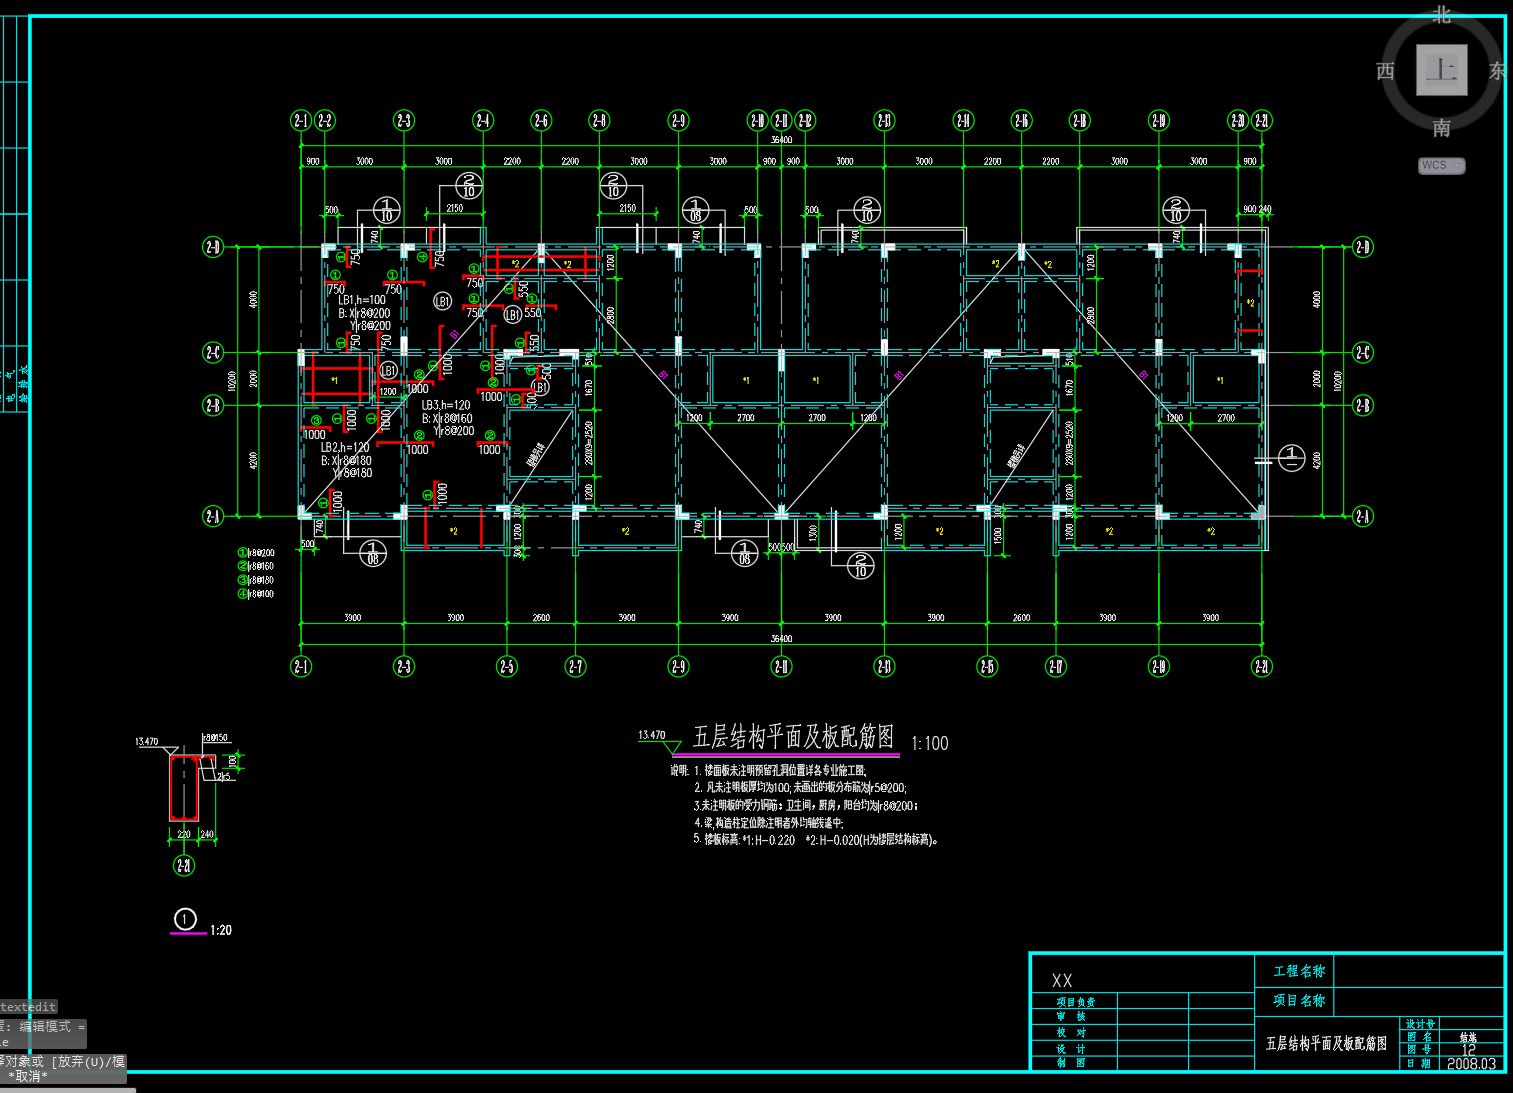Select the slab label LB3,h=120
This screenshot has height=1093, width=1513.
(446, 406)
